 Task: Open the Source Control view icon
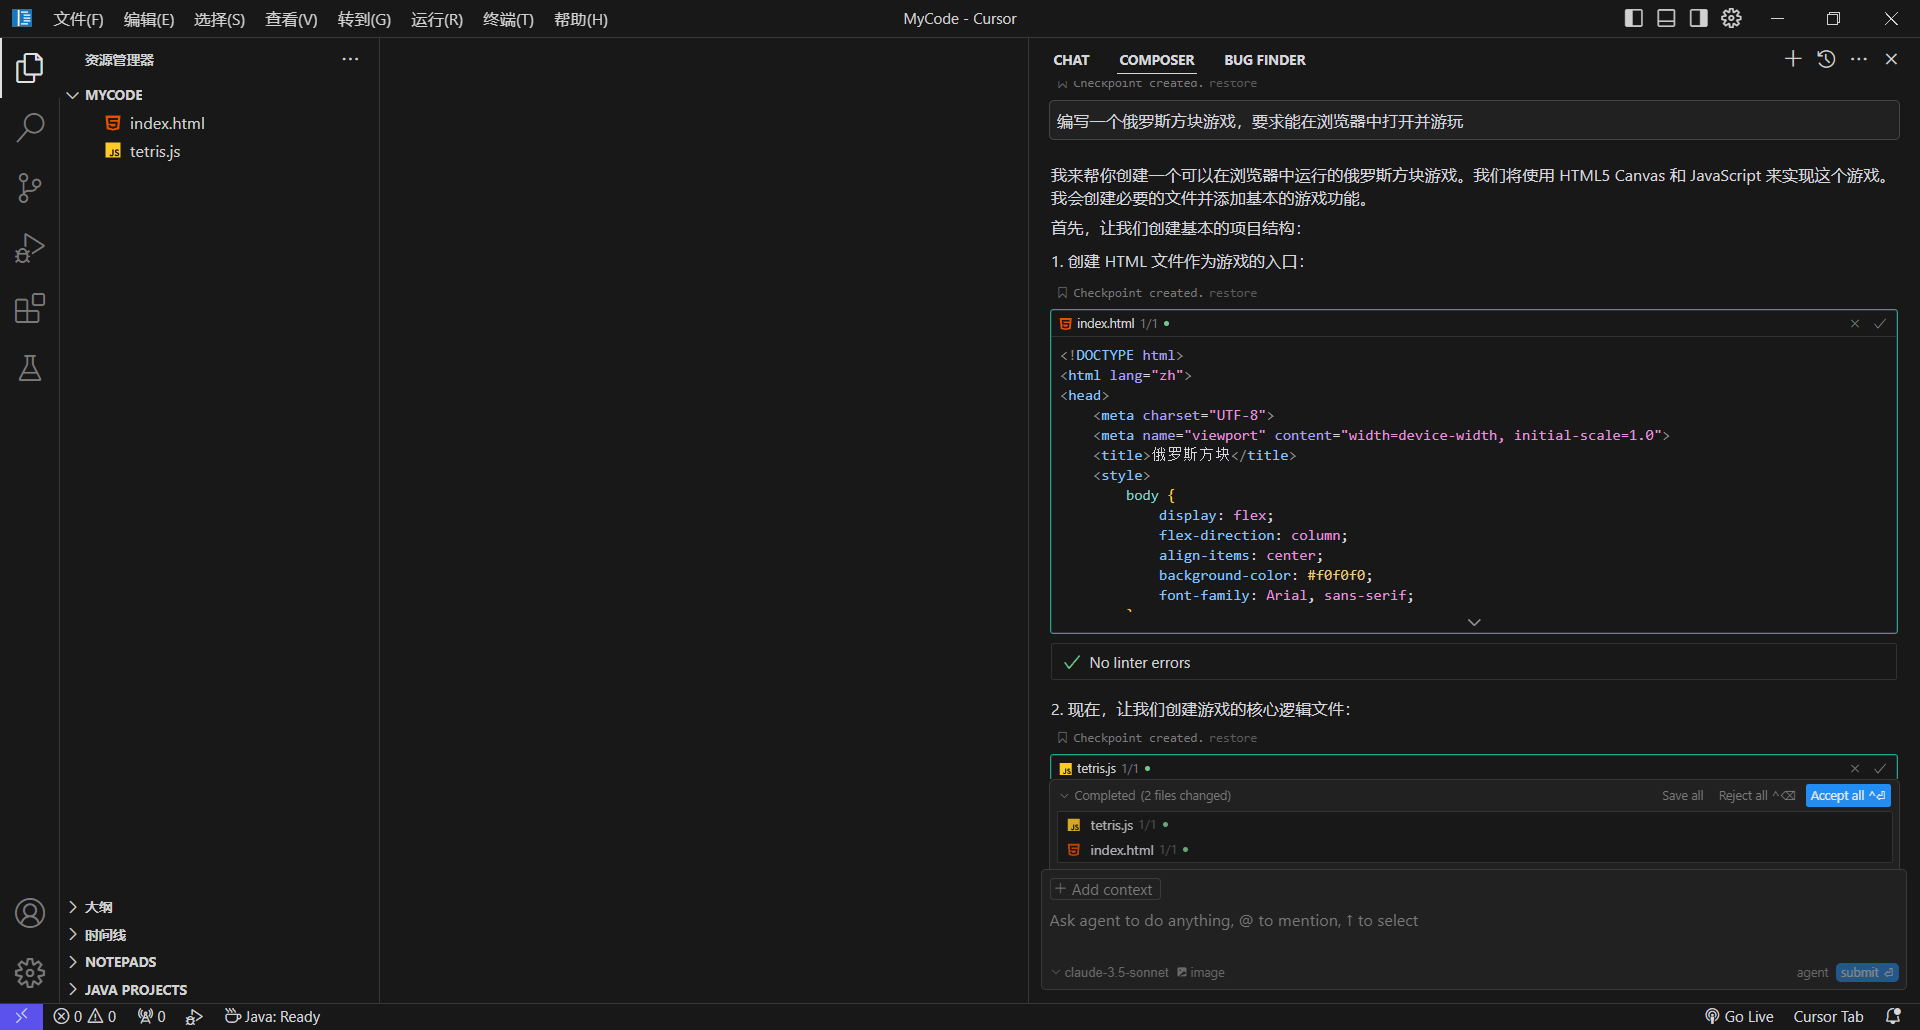(x=30, y=188)
